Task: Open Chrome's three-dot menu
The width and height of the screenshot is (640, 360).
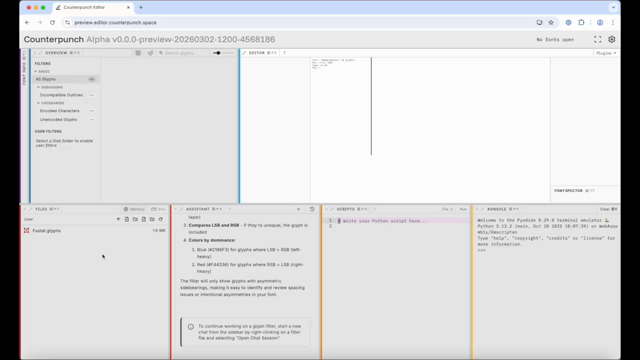Action: coord(613,22)
